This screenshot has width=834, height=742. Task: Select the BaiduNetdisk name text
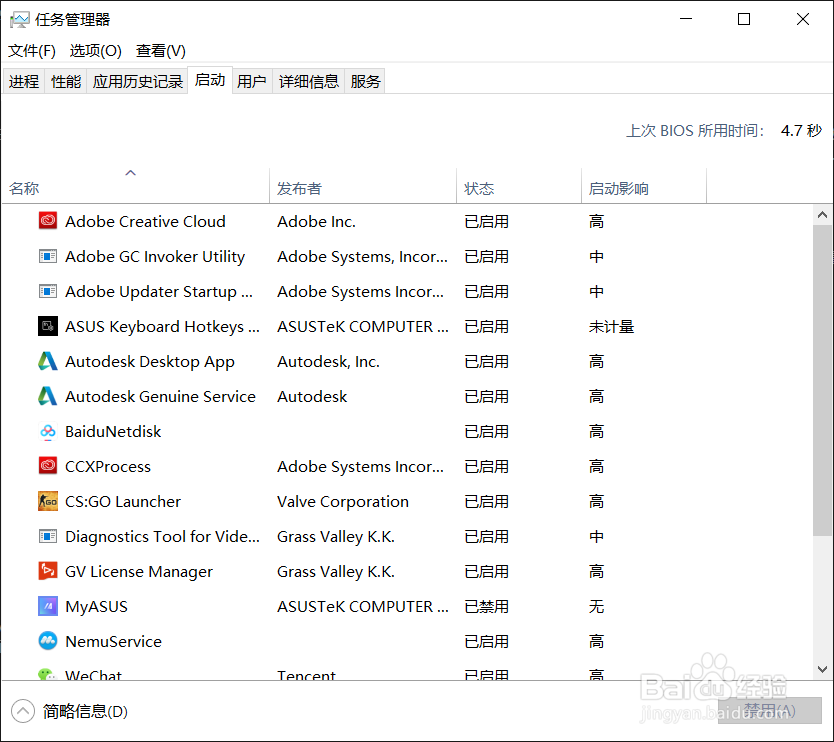[113, 431]
